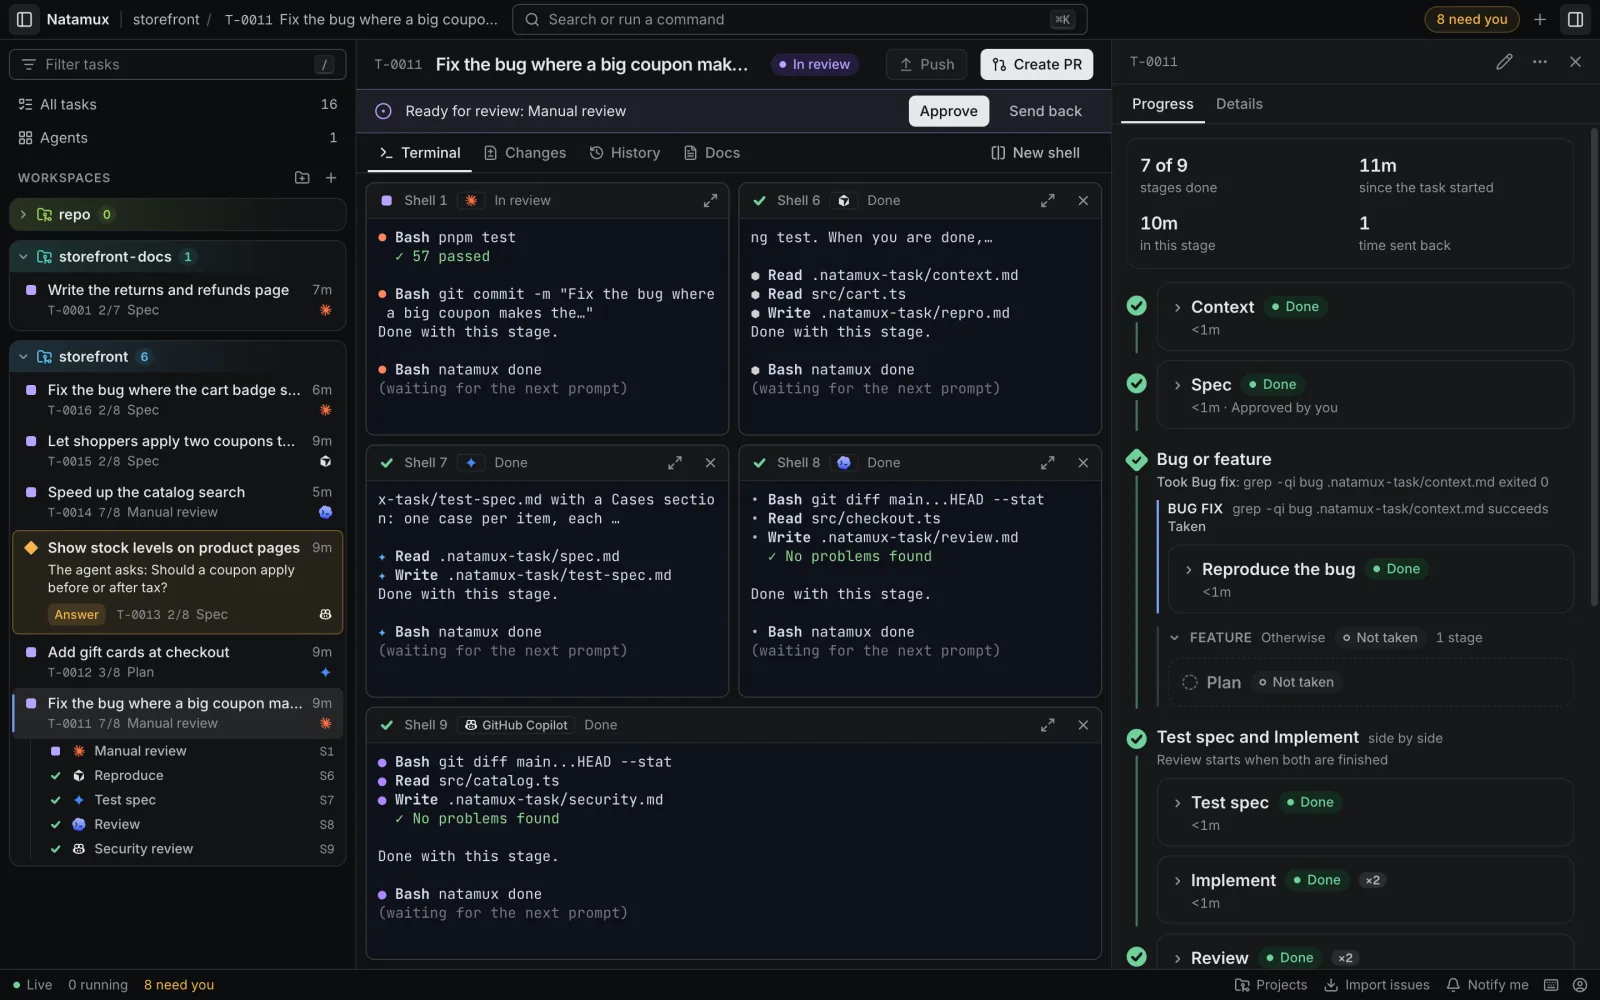Select the Security review stage row
This screenshot has width=1600, height=1000.
pyautogui.click(x=192, y=849)
